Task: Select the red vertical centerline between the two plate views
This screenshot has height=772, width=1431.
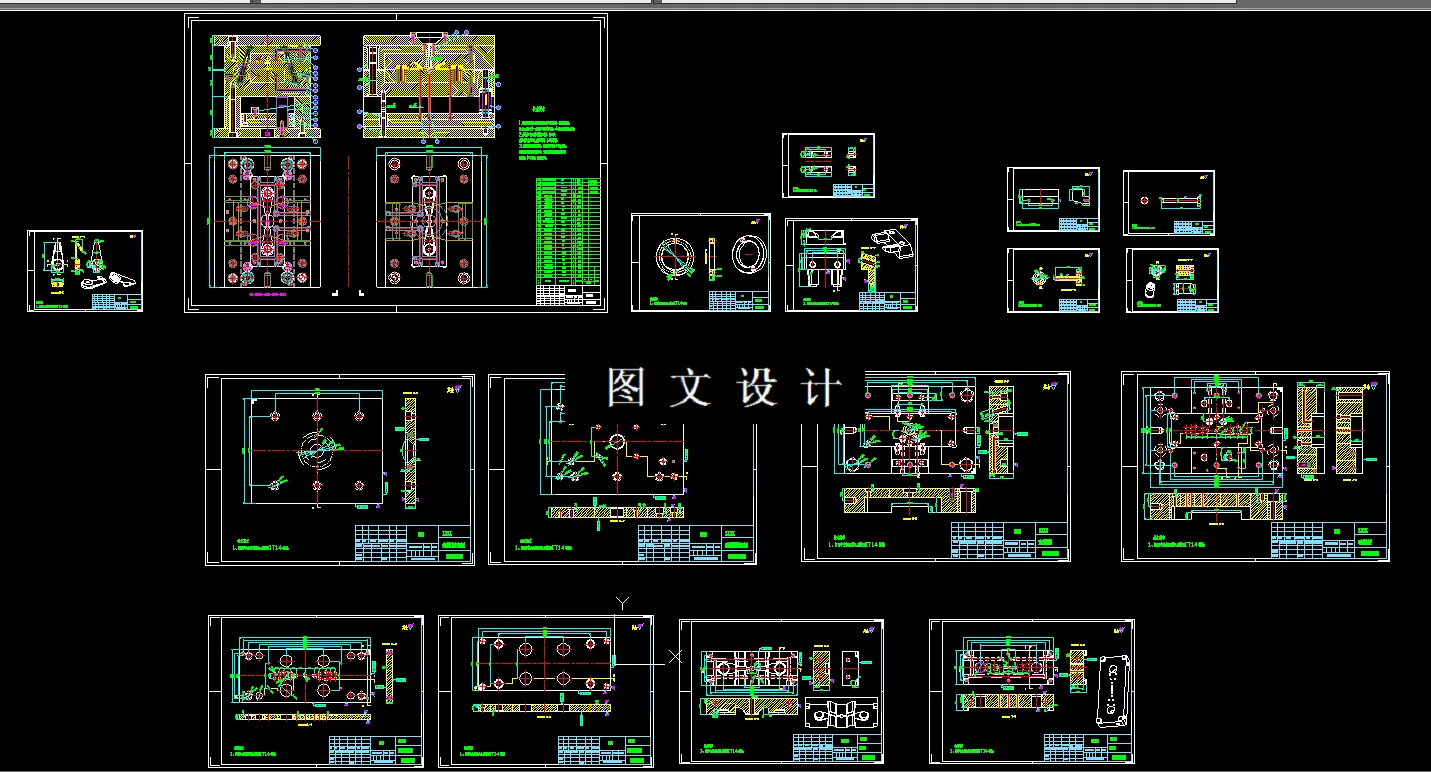Action: [347, 220]
